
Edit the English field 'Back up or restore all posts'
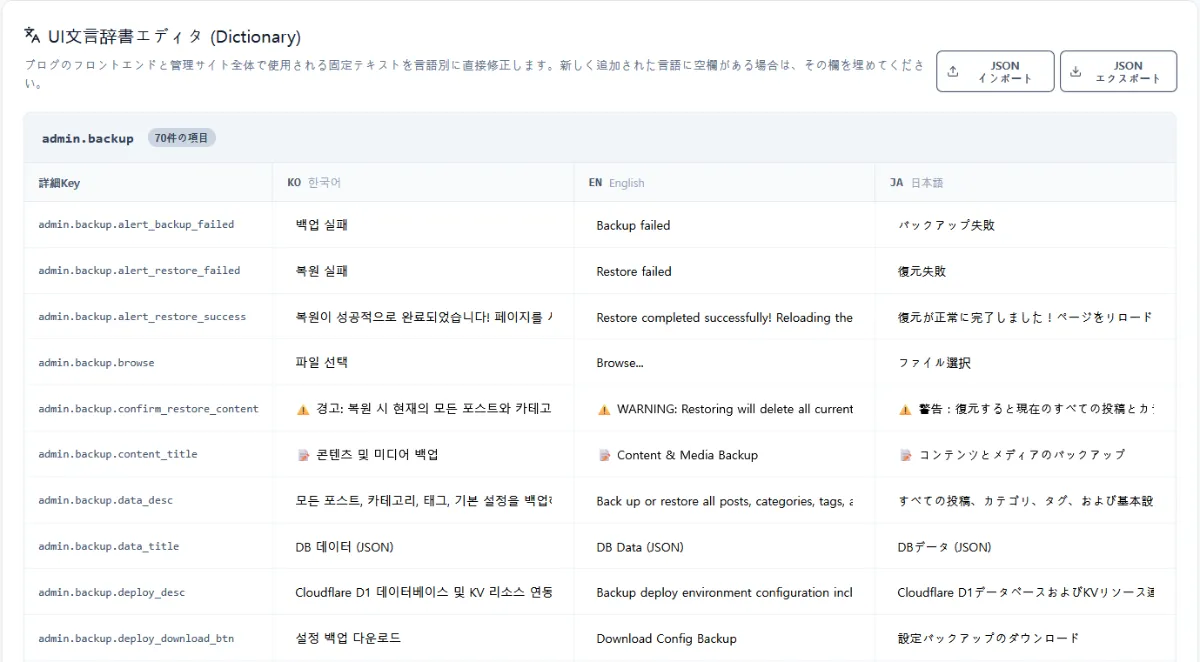pyautogui.click(x=724, y=501)
